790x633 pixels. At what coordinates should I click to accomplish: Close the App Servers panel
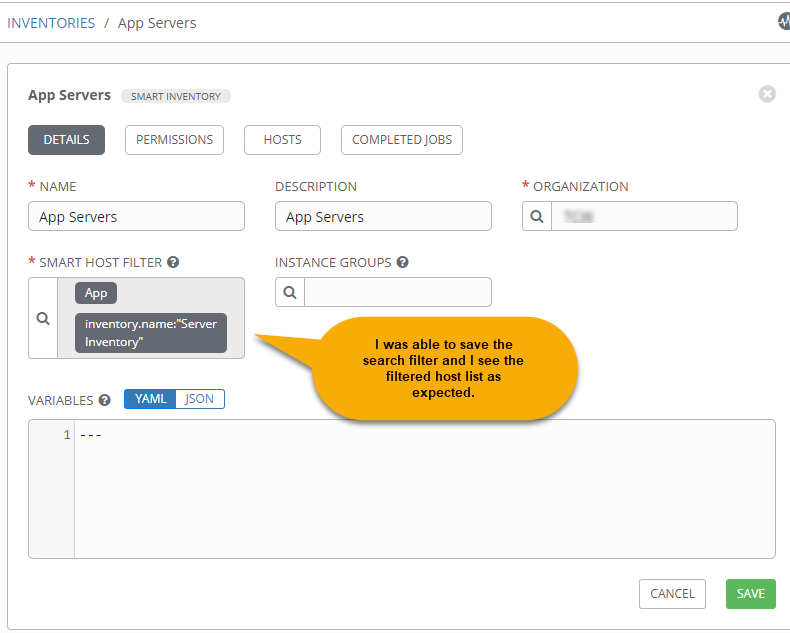click(x=767, y=94)
